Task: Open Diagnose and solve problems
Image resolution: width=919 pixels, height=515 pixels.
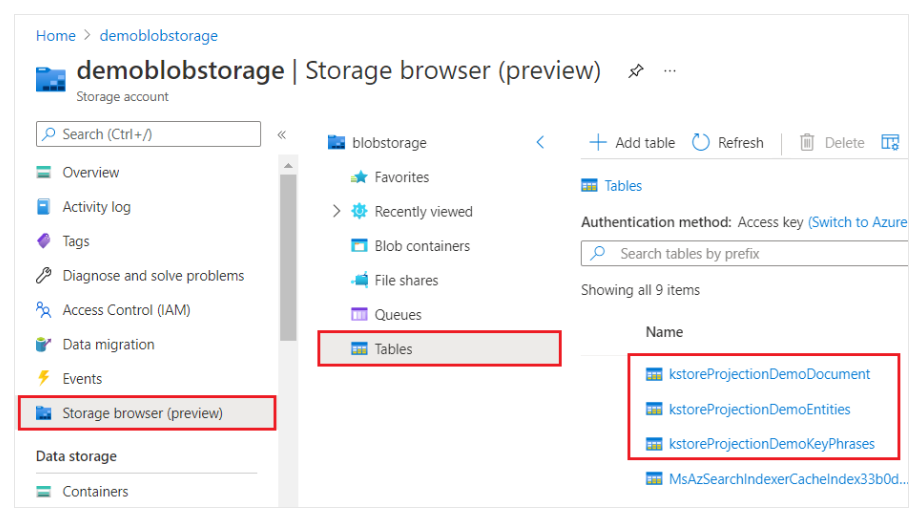Action: click(x=154, y=276)
